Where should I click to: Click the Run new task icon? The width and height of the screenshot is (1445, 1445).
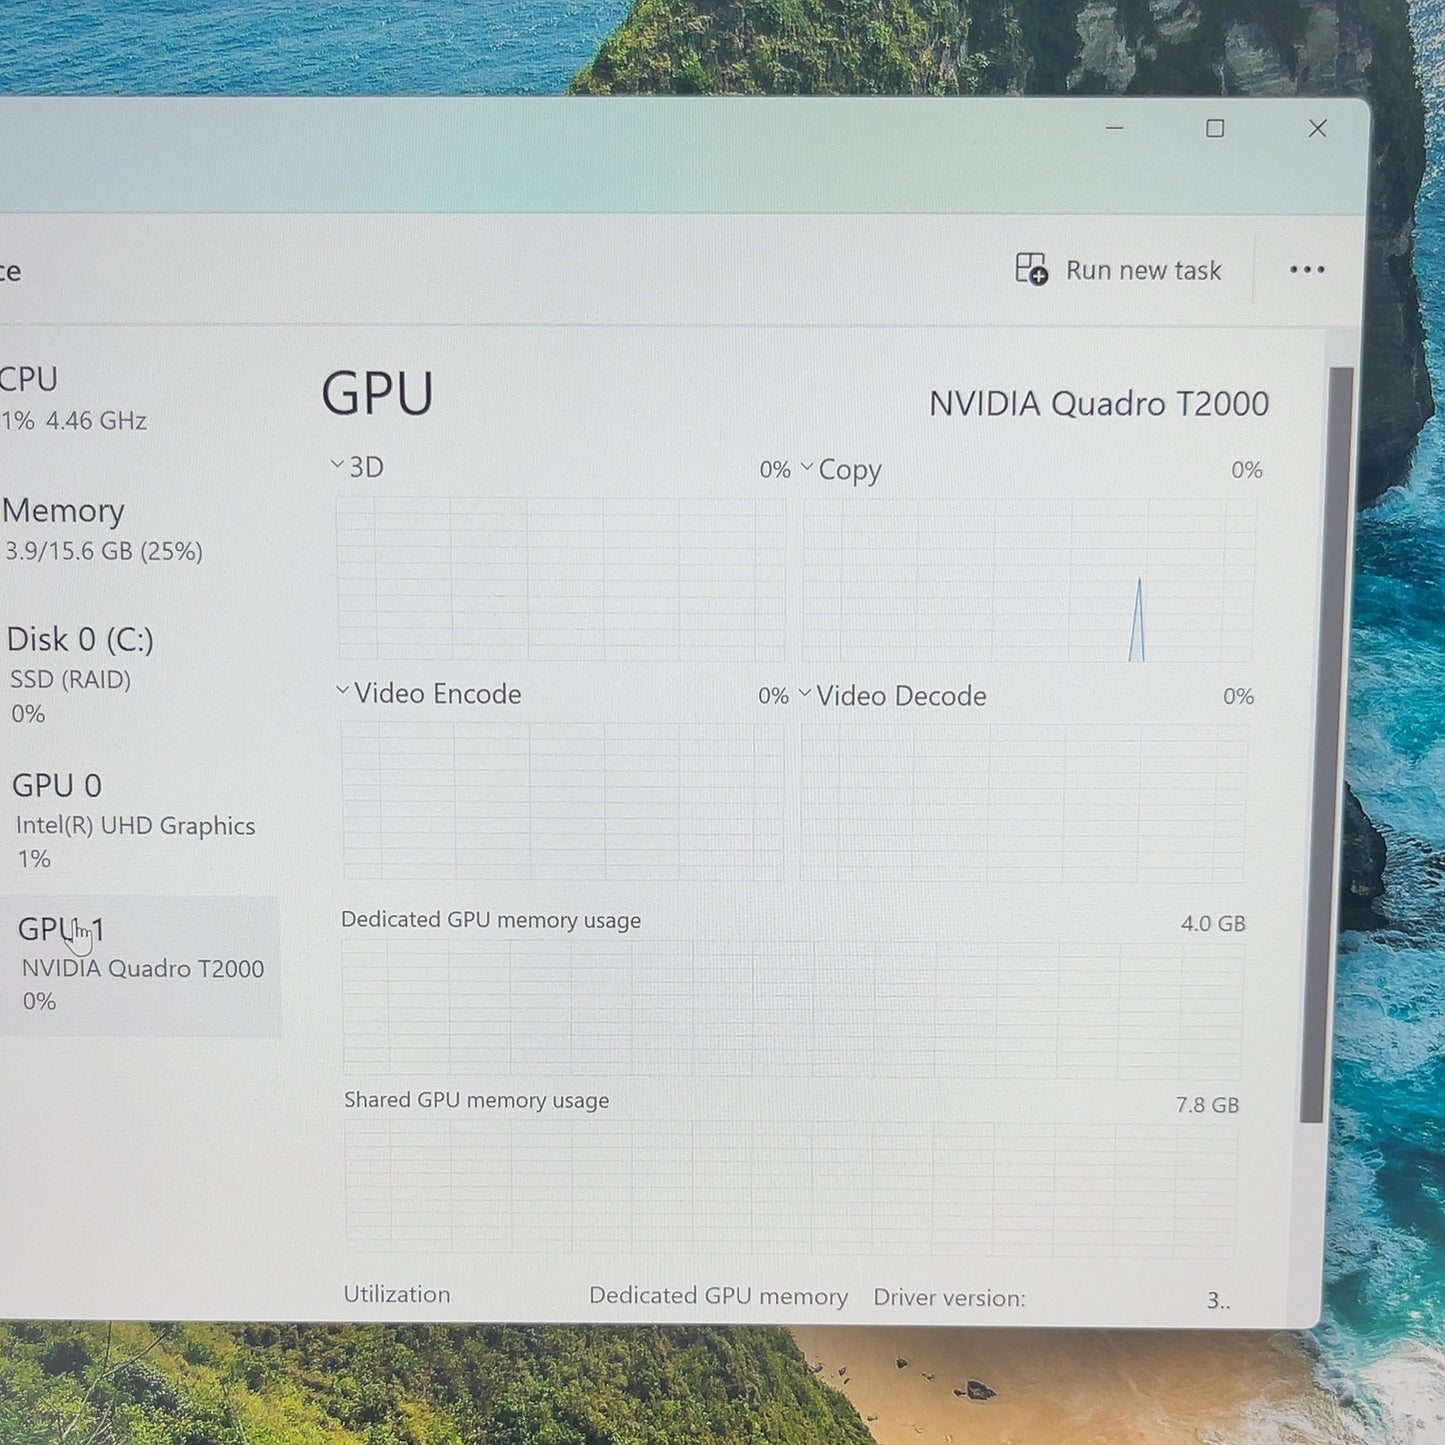point(1031,269)
